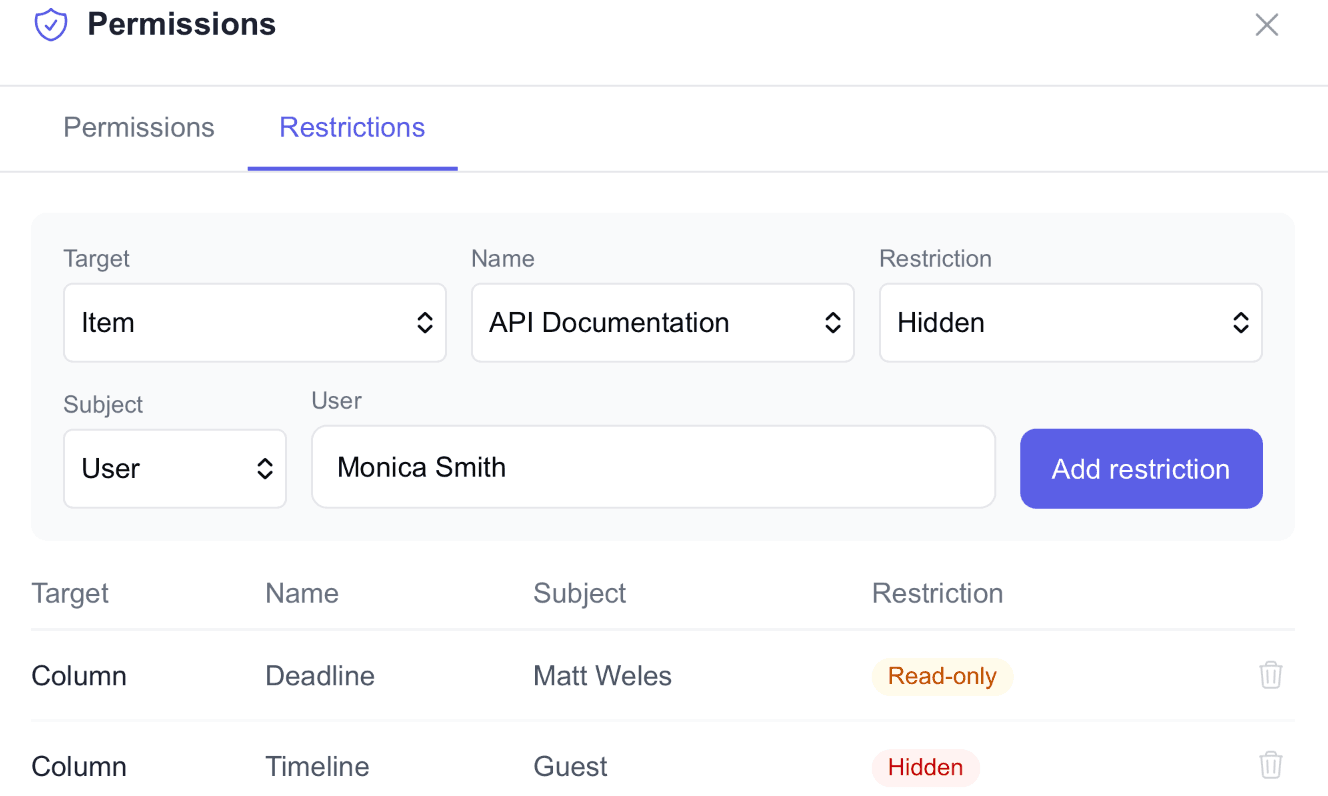The image size is (1328, 796).
Task: Select the Guest subject cell
Action: coord(570,767)
